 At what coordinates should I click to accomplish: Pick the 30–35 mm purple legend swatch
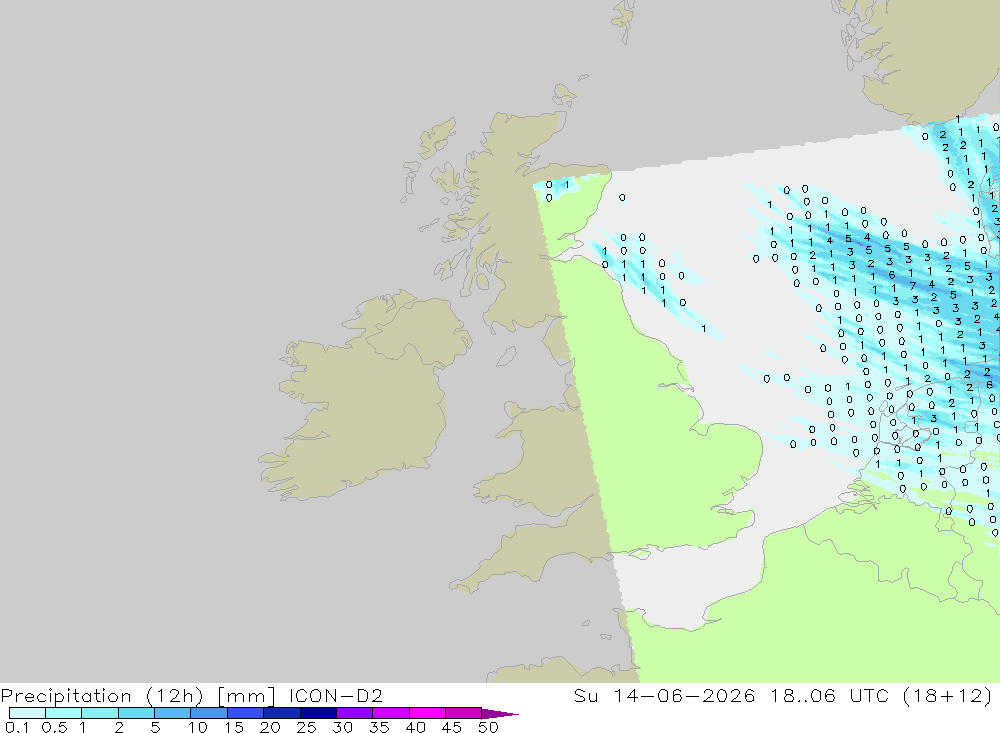pos(355,713)
